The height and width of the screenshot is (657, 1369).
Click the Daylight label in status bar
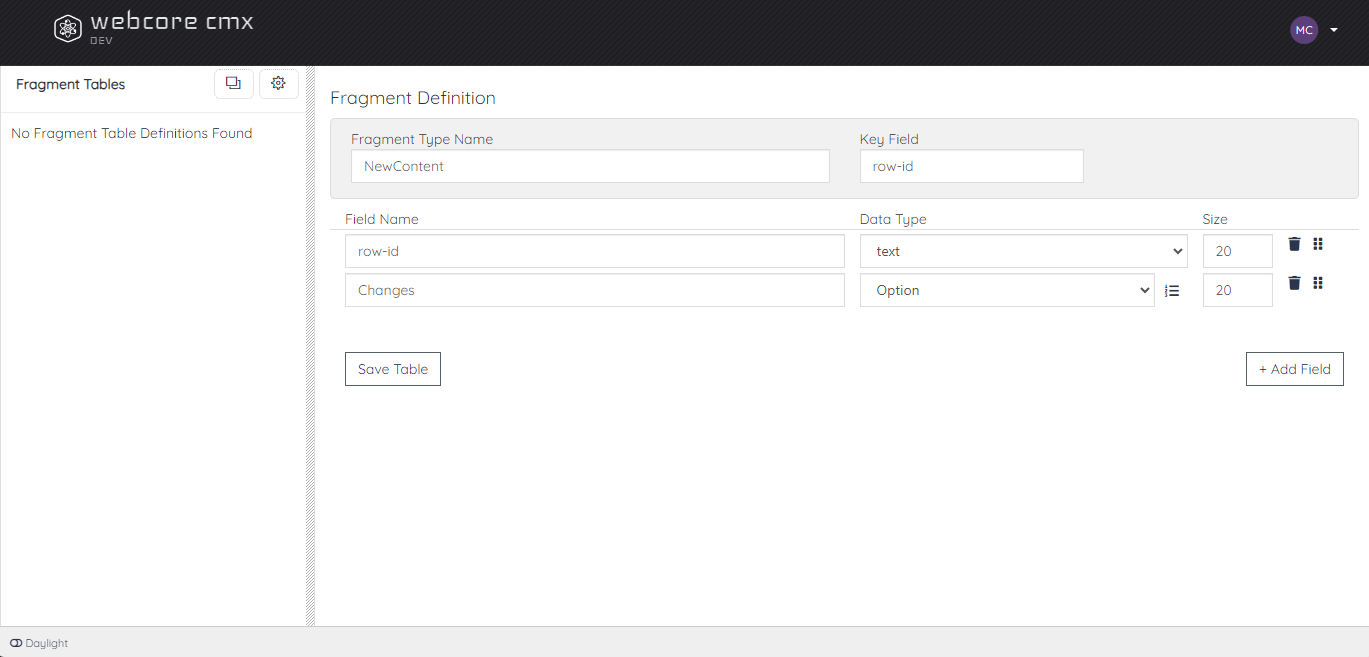pos(47,643)
